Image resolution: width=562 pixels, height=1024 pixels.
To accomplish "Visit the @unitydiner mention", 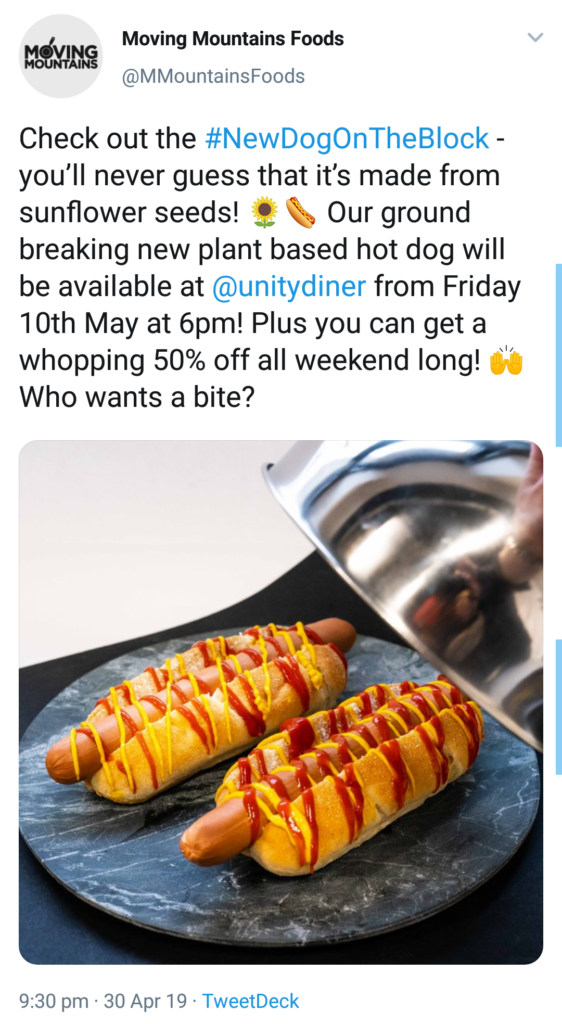I will [289, 287].
